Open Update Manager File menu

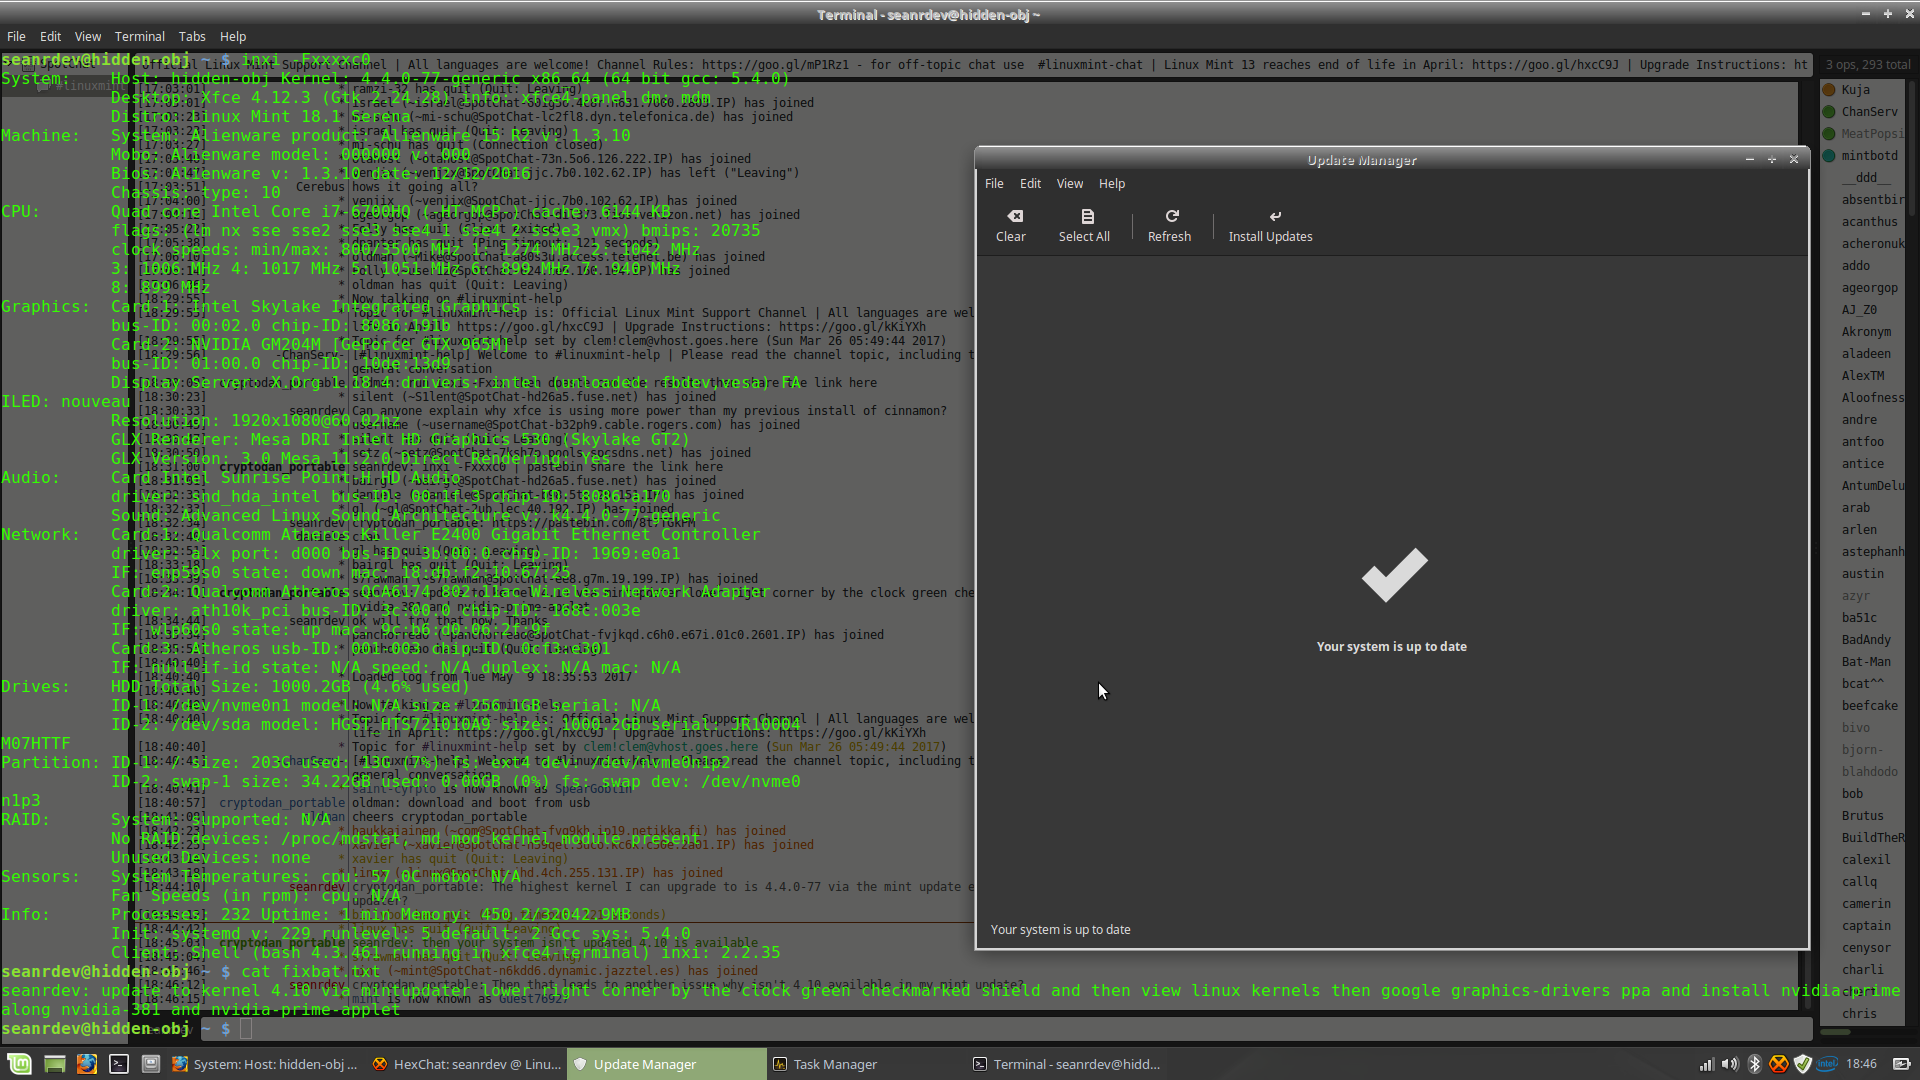[x=994, y=184]
